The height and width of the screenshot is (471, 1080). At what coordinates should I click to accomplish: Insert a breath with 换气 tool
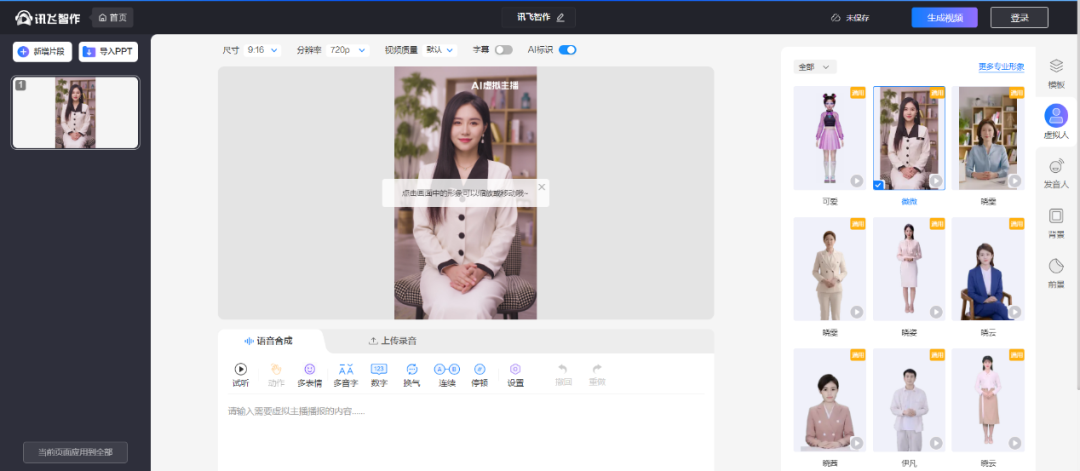coord(412,370)
